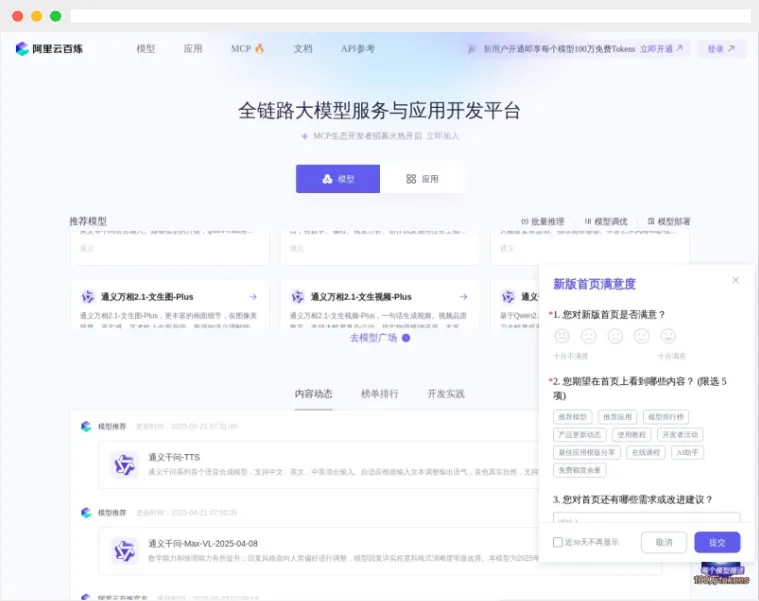Screen dimensions: 759x601
Task: Open the 模型 top navigation menu
Action: coord(146,48)
